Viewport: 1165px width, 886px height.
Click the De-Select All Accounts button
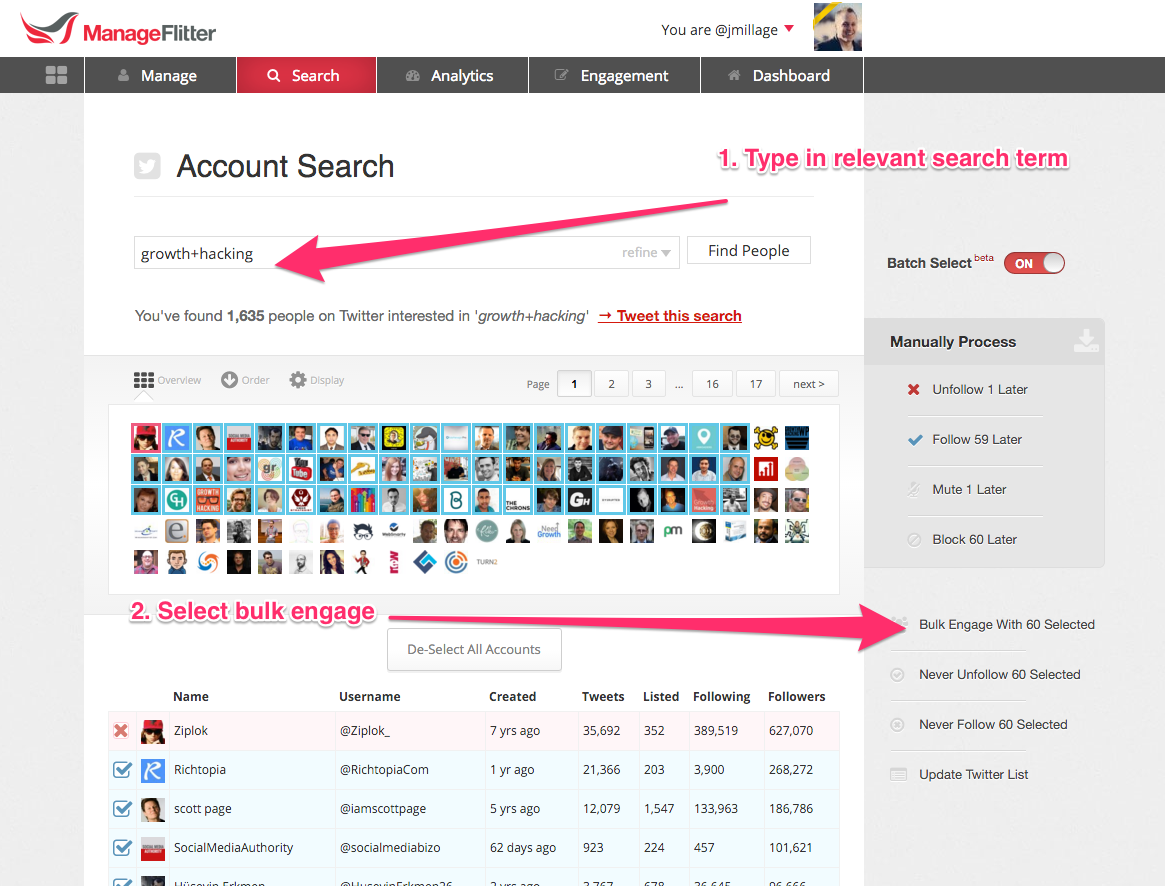point(474,650)
